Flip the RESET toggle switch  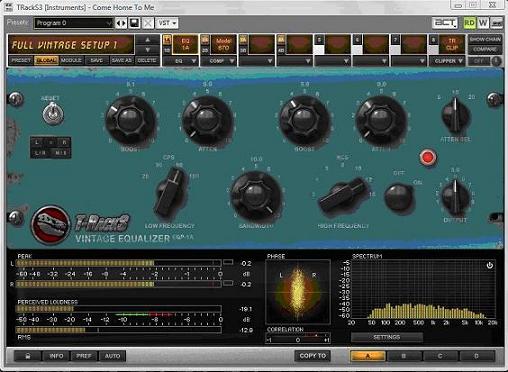[52, 113]
